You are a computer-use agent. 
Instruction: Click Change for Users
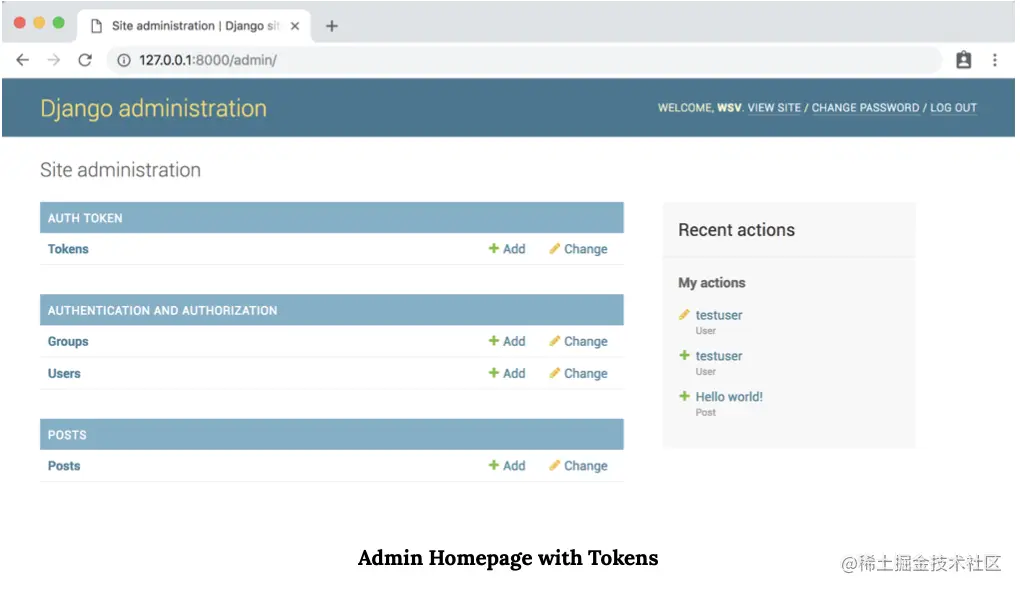coord(578,373)
